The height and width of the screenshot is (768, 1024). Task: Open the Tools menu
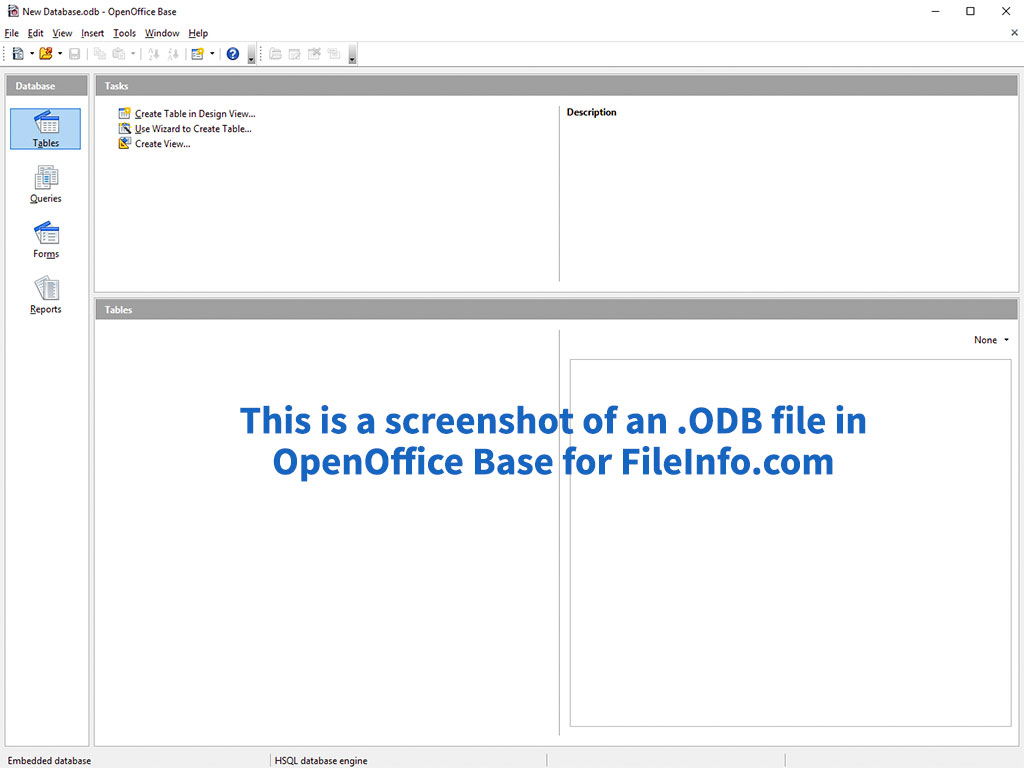(x=124, y=33)
